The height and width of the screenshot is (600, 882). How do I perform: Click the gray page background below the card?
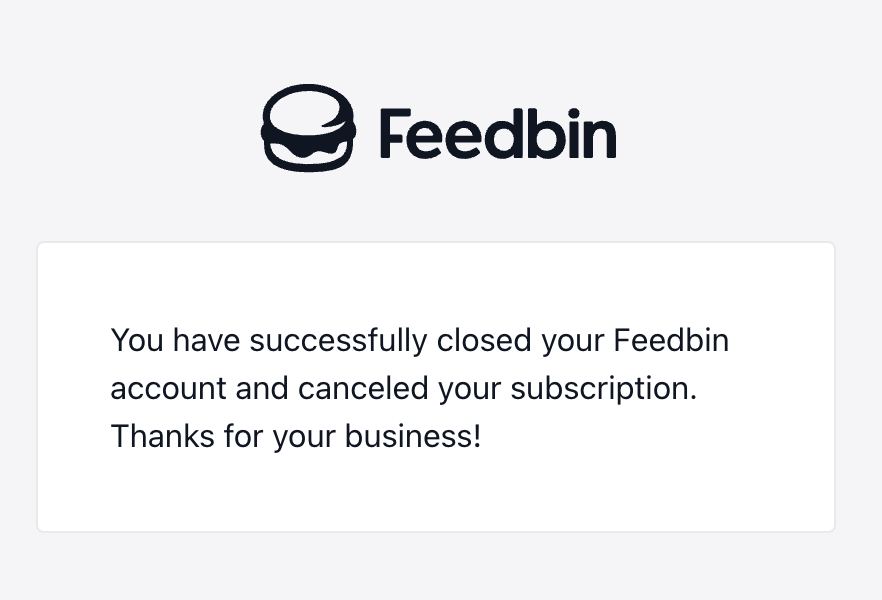(435, 567)
